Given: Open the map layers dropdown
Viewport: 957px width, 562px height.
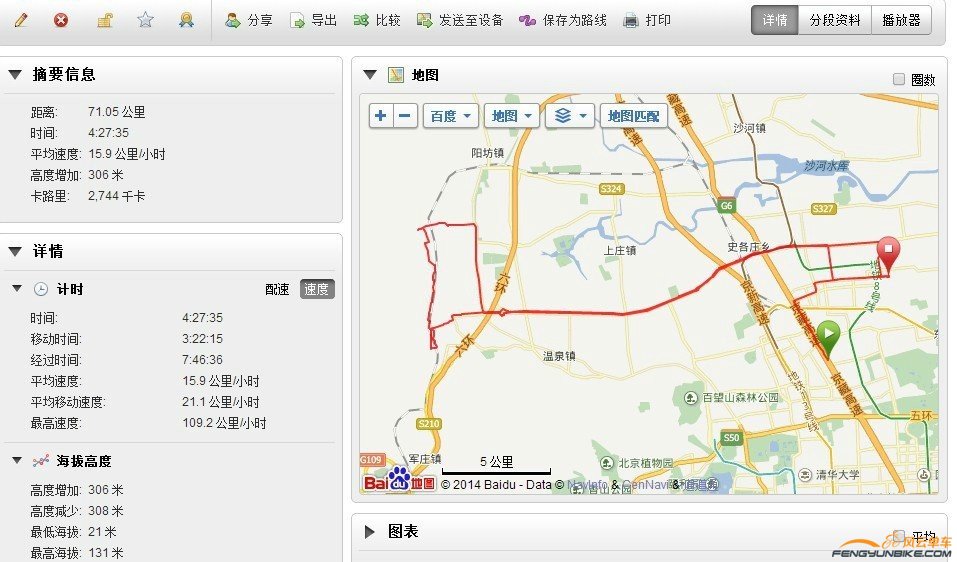Looking at the screenshot, I should [571, 116].
